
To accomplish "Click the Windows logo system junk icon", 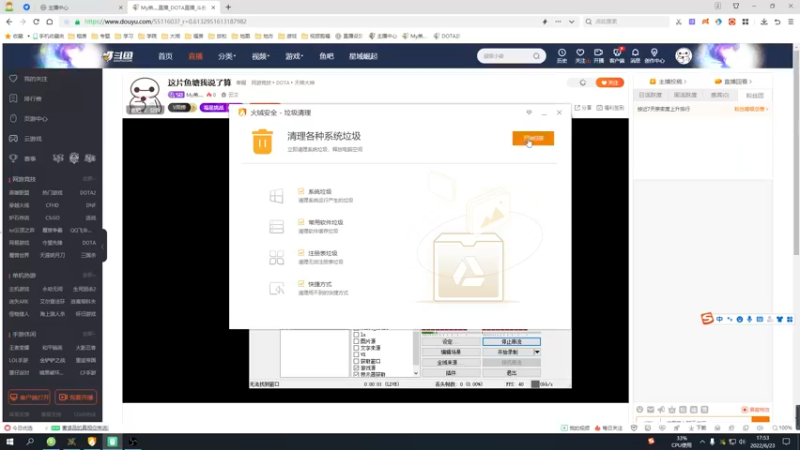I will pyautogui.click(x=277, y=196).
